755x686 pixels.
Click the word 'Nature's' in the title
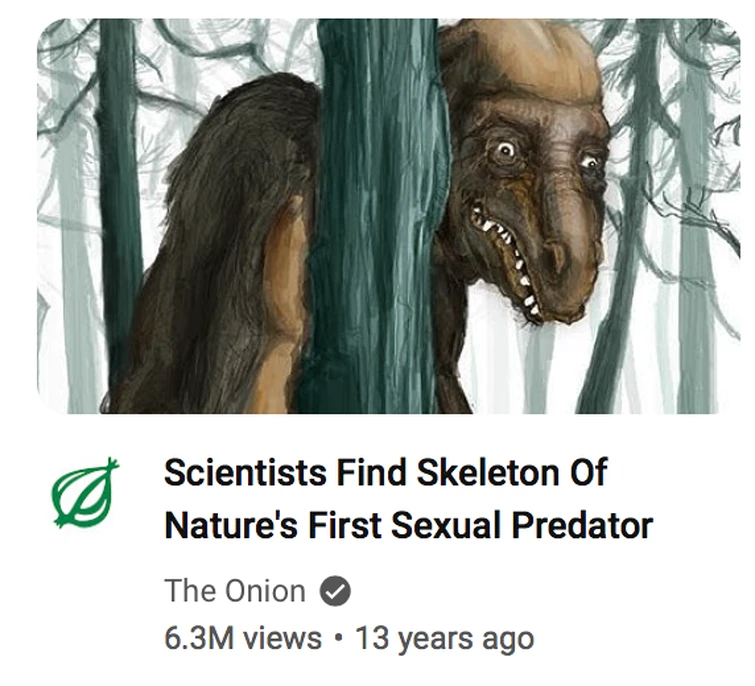click(x=231, y=524)
